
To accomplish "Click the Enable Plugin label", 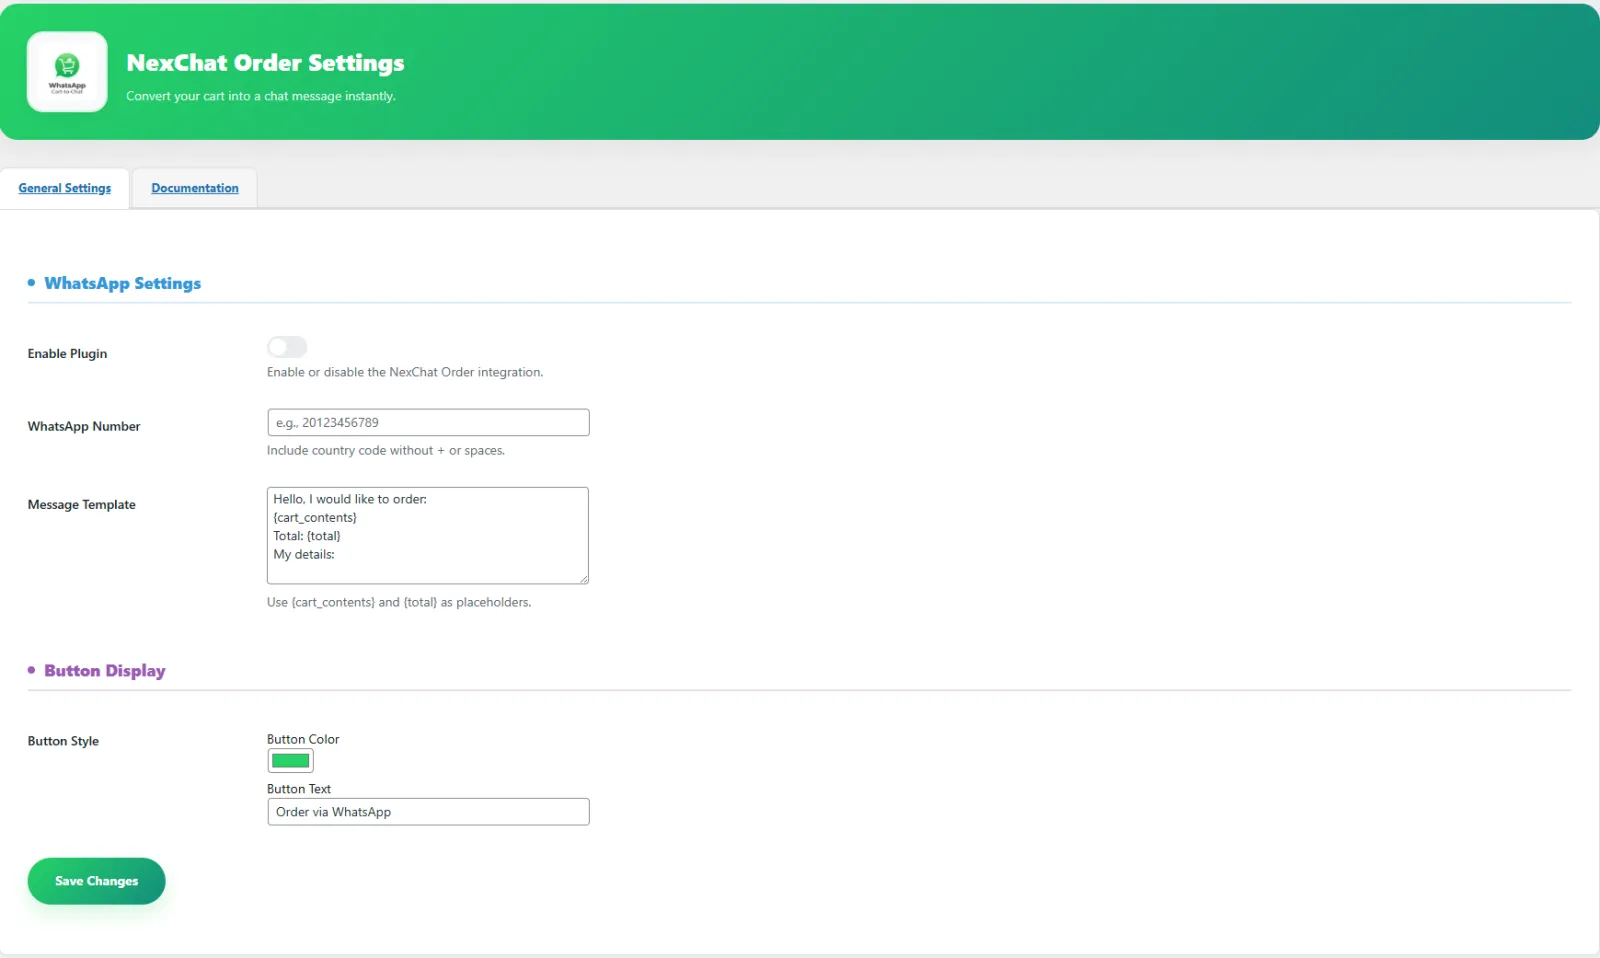I will 67,354.
